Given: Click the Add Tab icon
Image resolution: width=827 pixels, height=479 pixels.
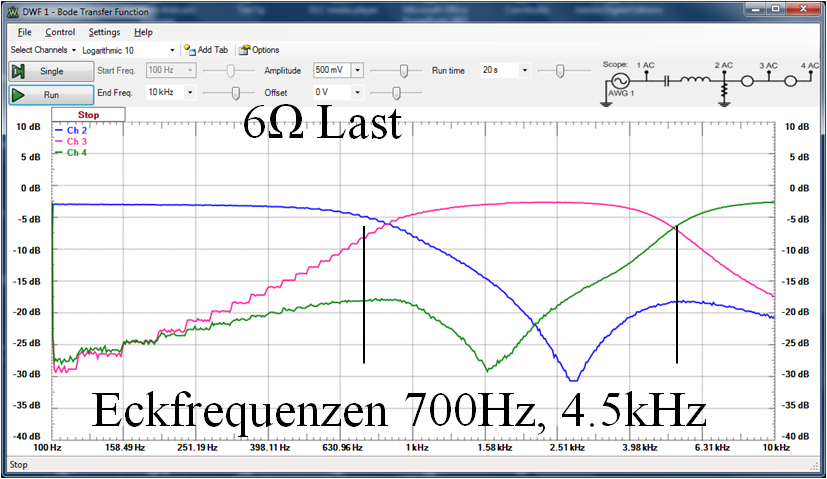Looking at the screenshot, I should [x=187, y=50].
